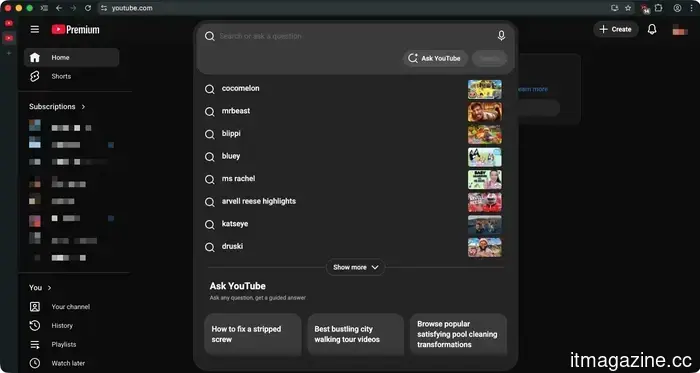Click the Create button
This screenshot has width=700, height=373.
(616, 29)
